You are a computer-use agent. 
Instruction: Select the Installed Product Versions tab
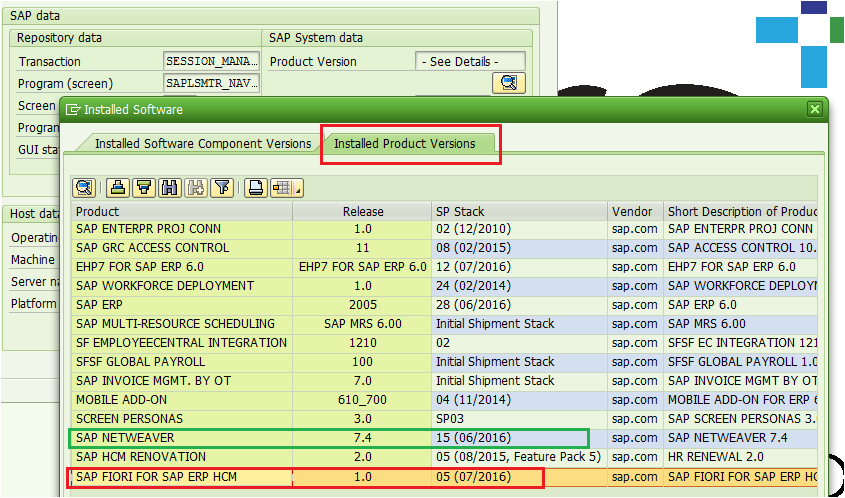pos(405,144)
